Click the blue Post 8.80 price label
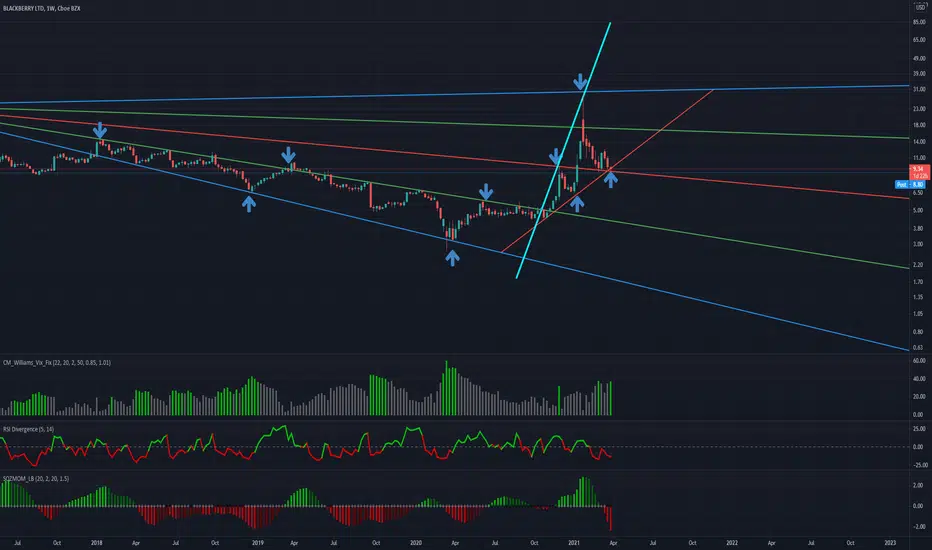 pyautogui.click(x=910, y=185)
